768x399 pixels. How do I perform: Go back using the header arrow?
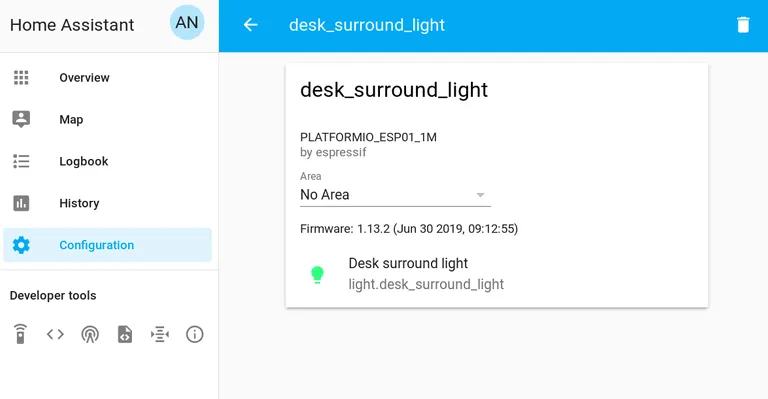click(250, 24)
